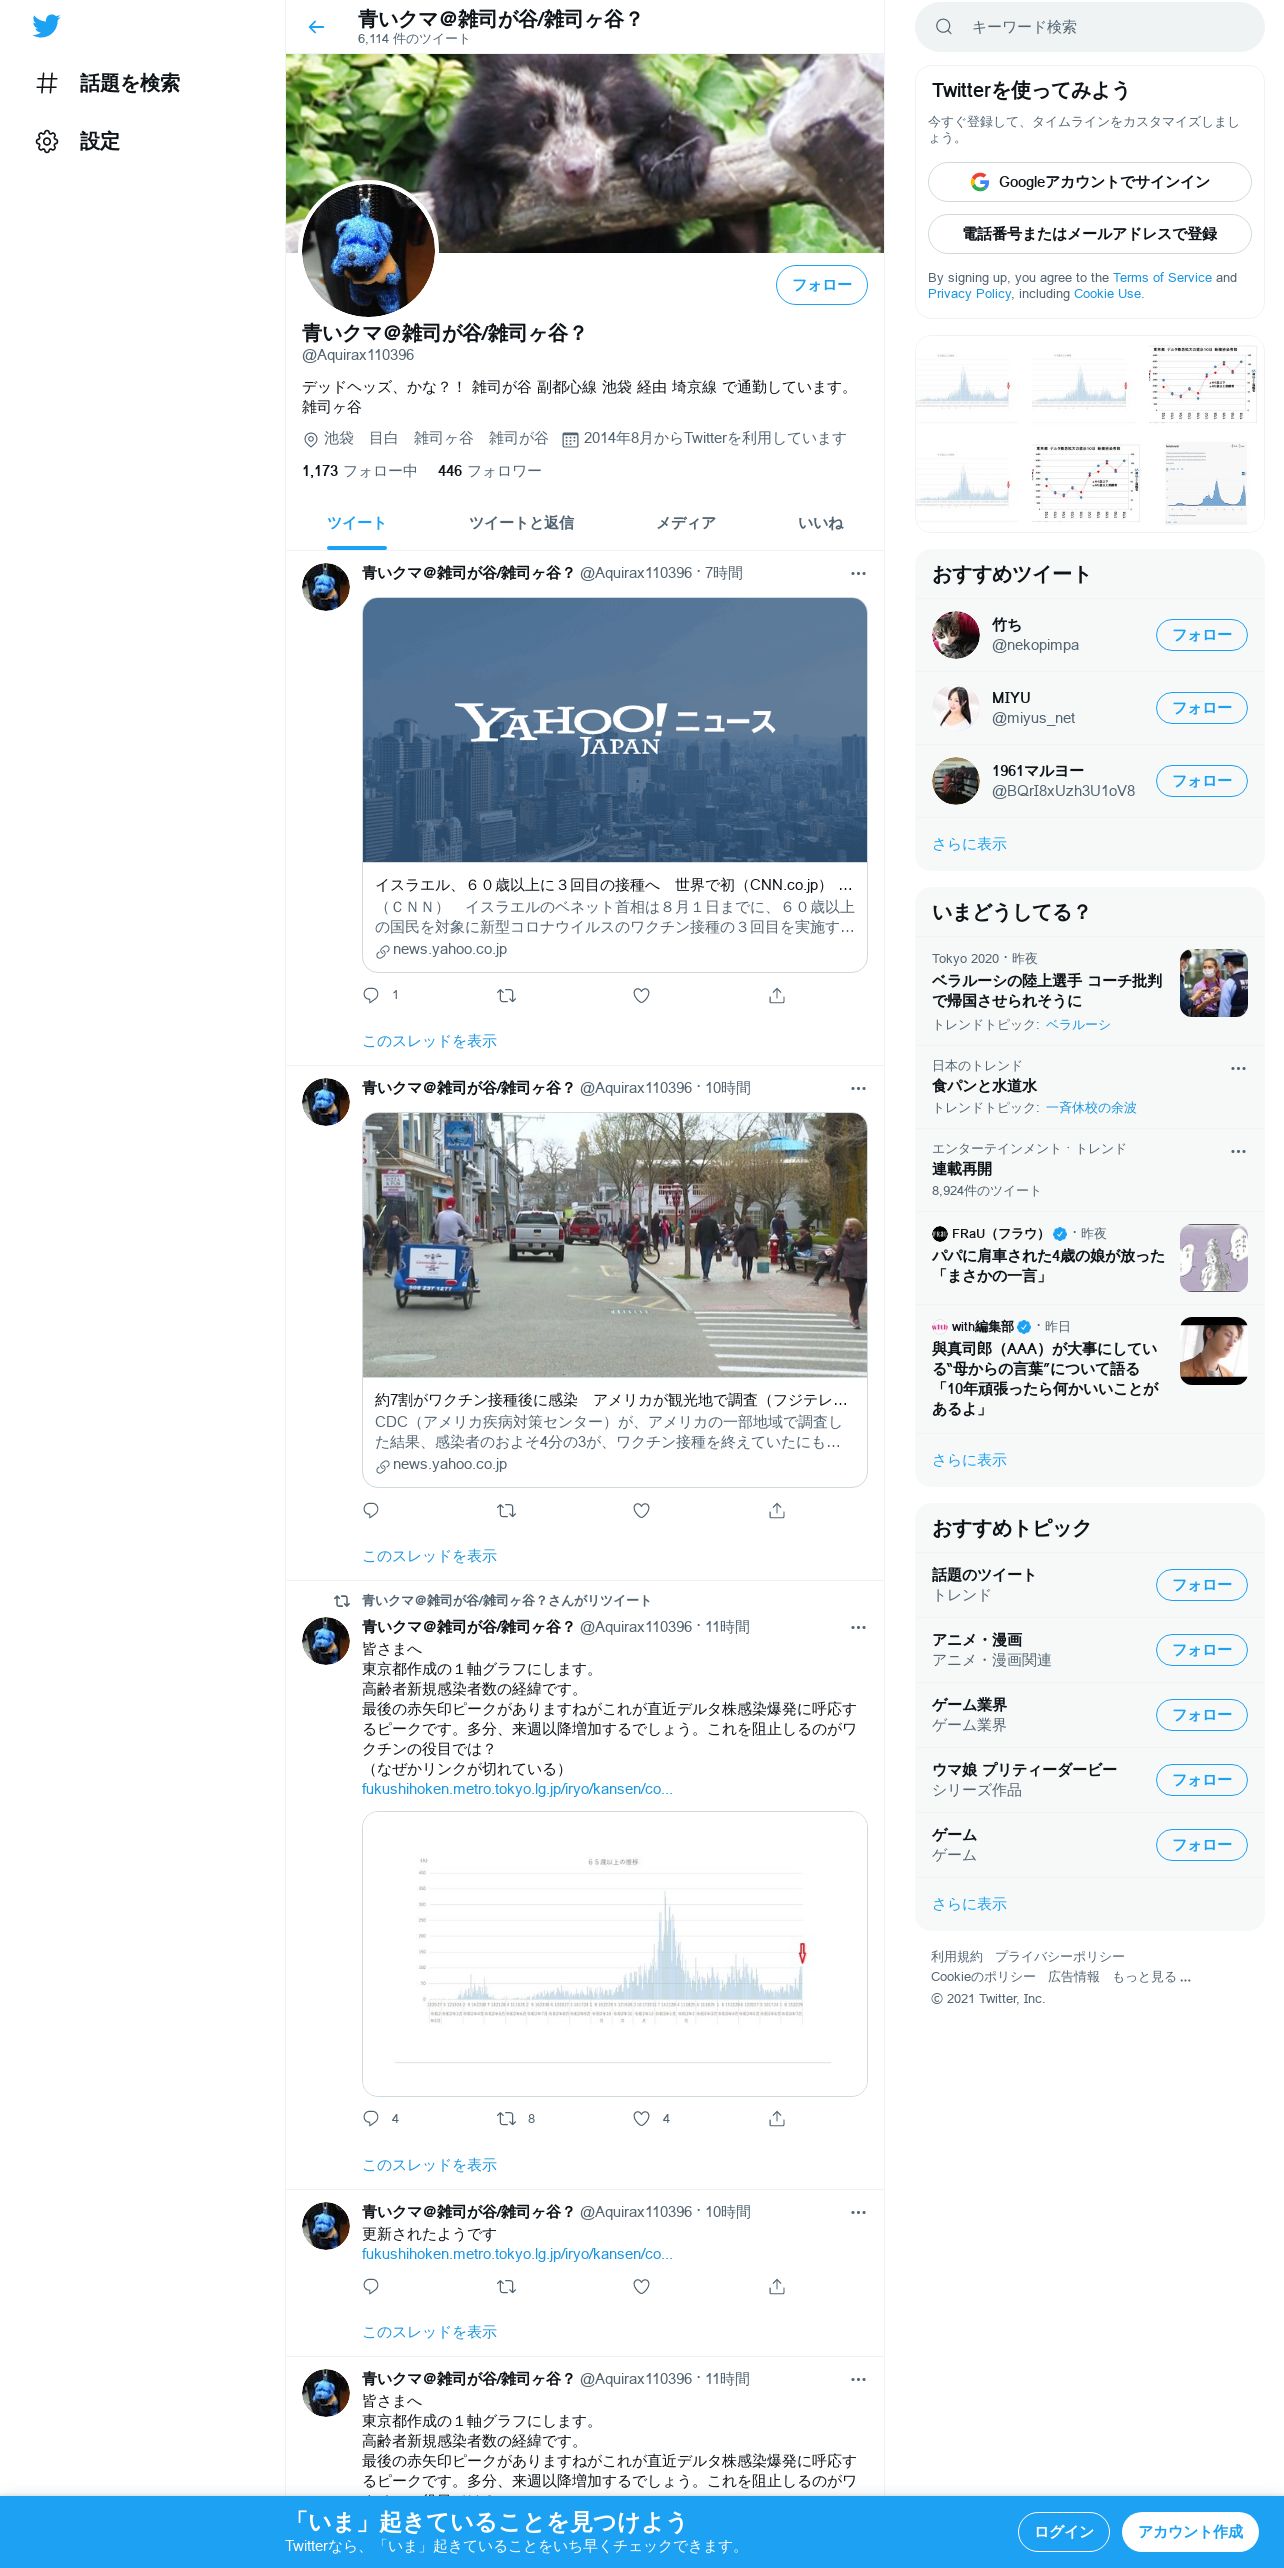The height and width of the screenshot is (2568, 1284).
Task: Switch to メディア tab
Action: (685, 523)
